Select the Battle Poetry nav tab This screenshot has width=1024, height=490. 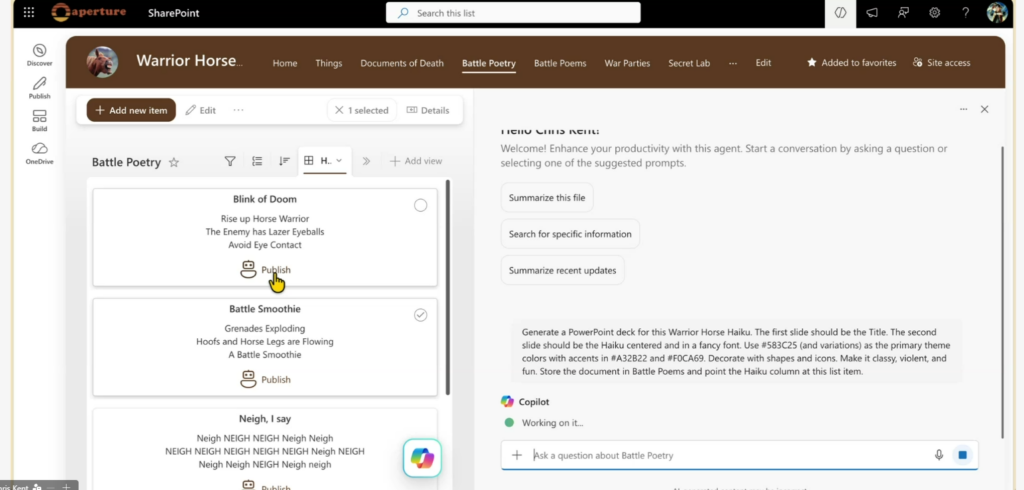tap(488, 63)
